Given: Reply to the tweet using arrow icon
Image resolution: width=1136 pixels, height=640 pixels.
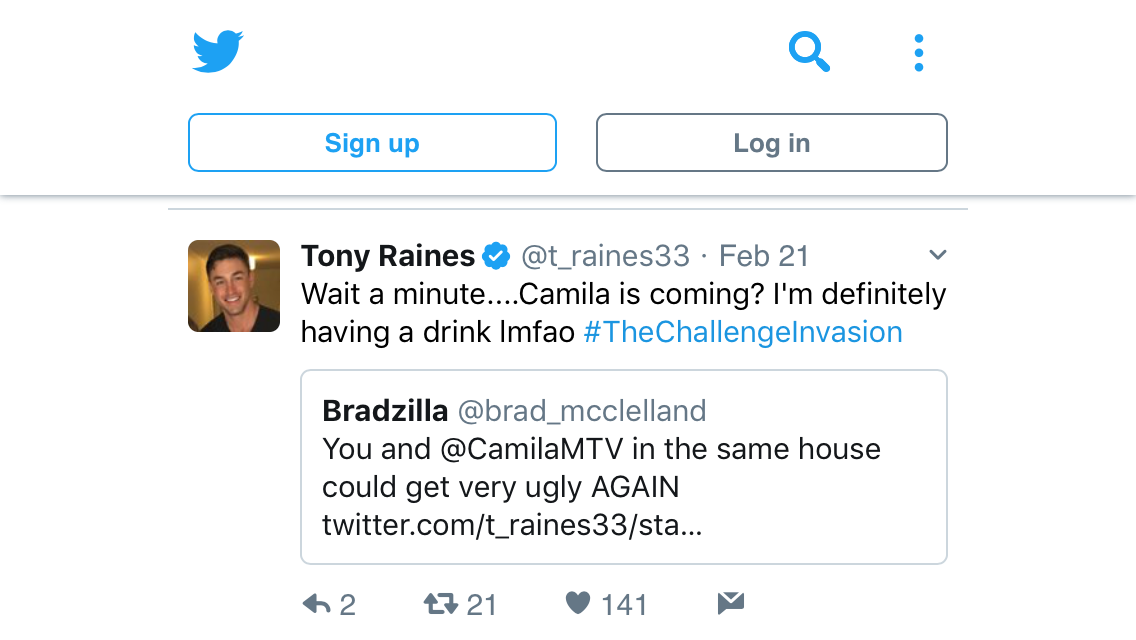Looking at the screenshot, I should click(x=317, y=603).
